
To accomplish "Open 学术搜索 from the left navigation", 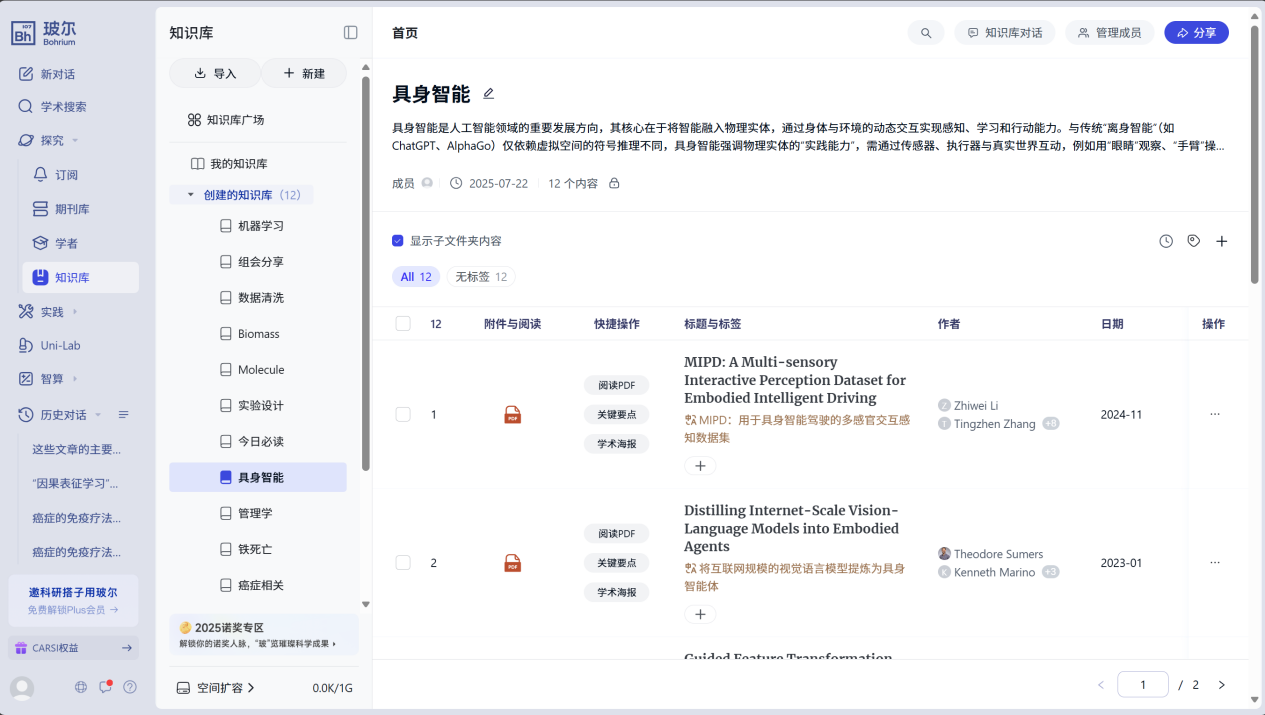I will coord(63,107).
